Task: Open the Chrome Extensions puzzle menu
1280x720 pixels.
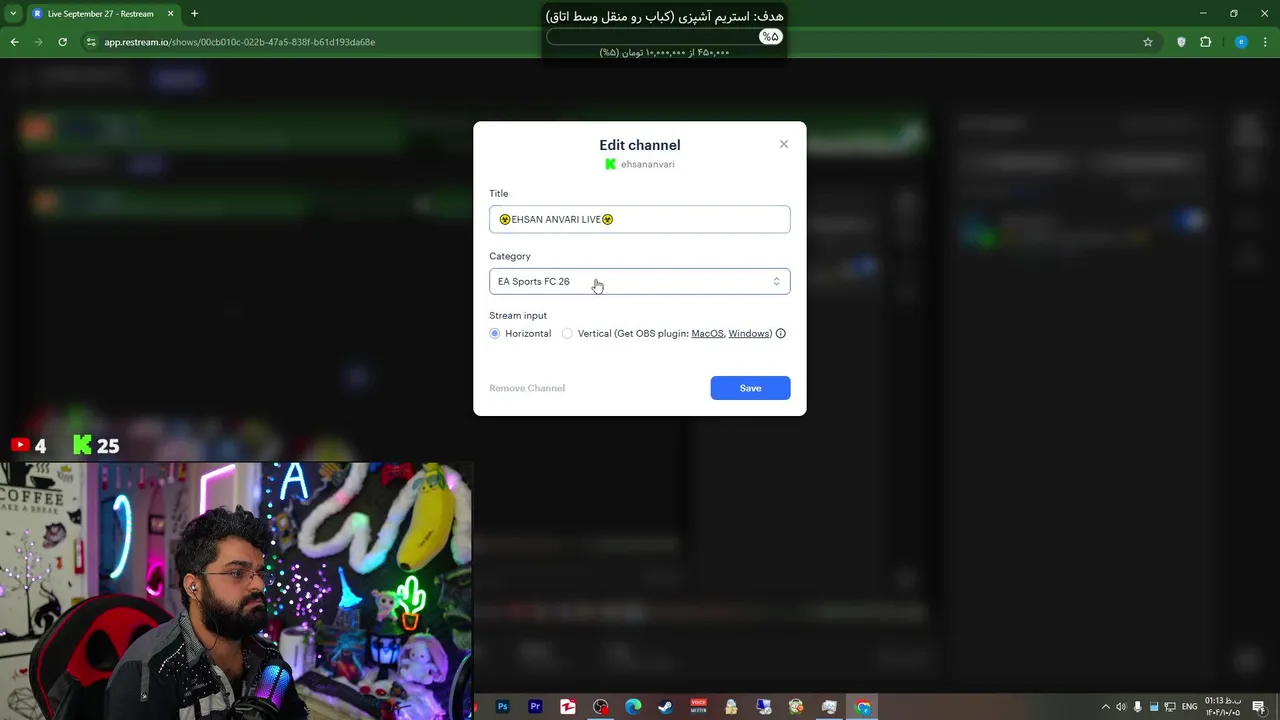Action: [x=1205, y=42]
